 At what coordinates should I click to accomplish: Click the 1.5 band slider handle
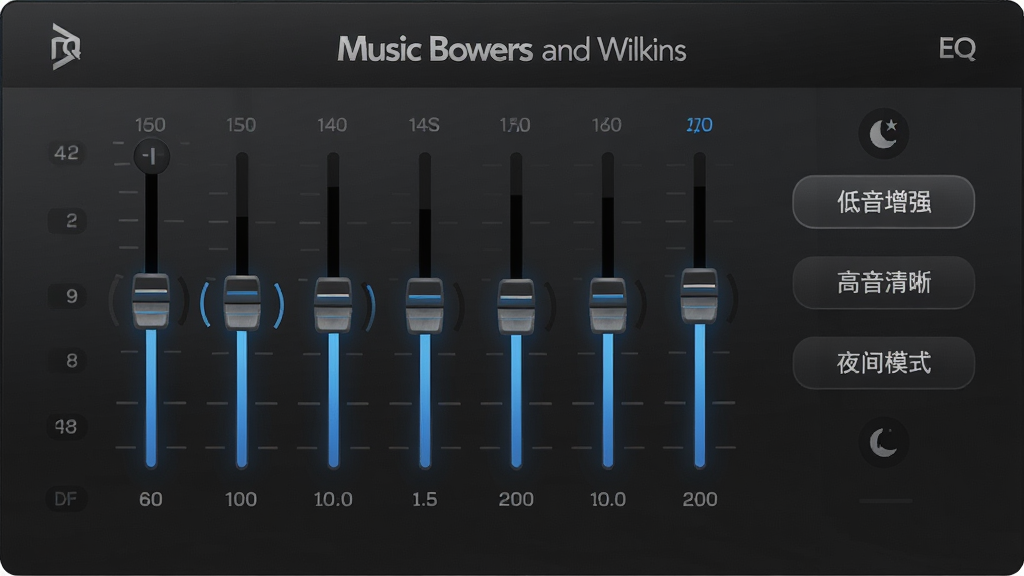[424, 306]
